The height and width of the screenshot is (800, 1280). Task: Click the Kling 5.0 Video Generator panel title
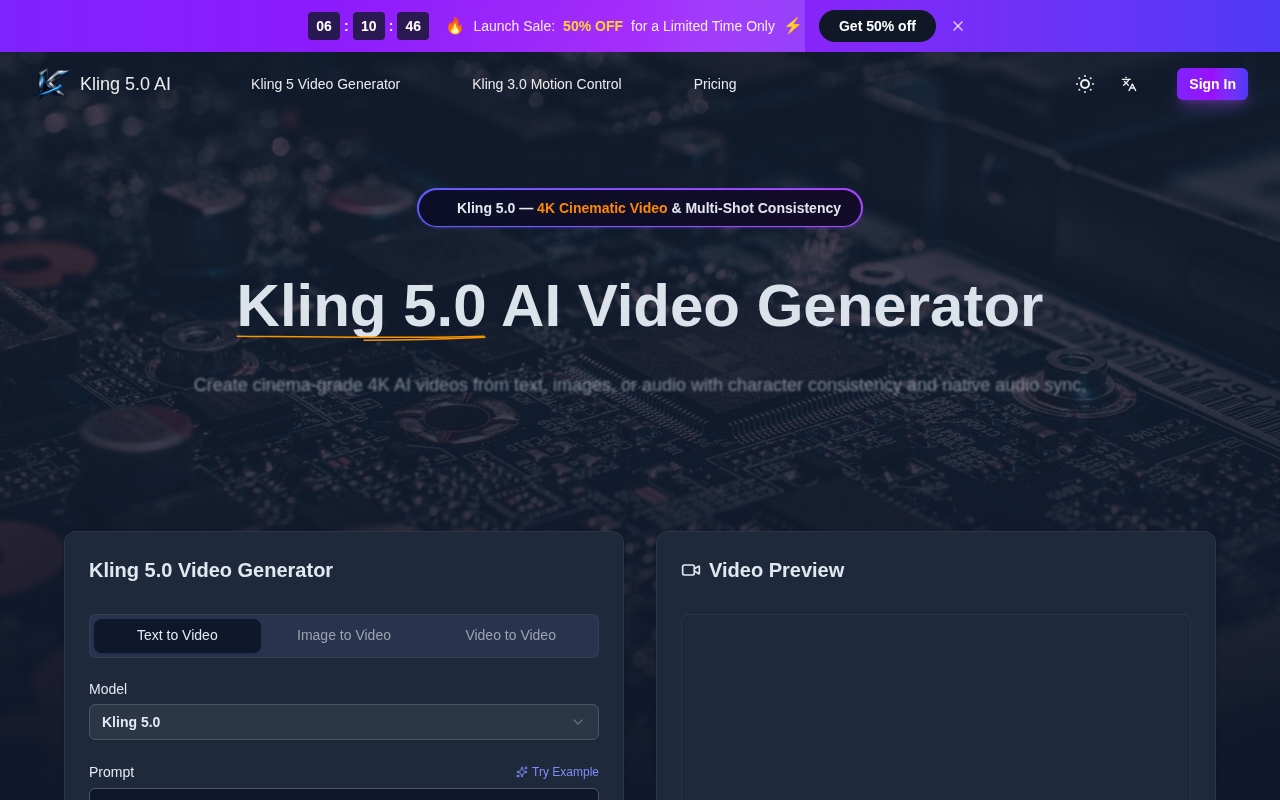(211, 570)
